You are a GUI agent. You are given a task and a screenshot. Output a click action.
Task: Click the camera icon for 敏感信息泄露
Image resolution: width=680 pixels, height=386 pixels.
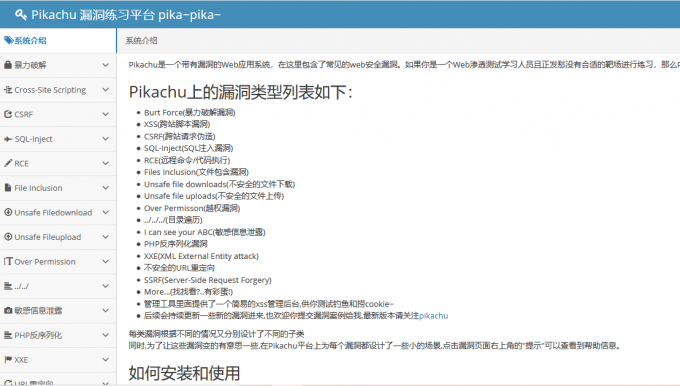(8, 311)
